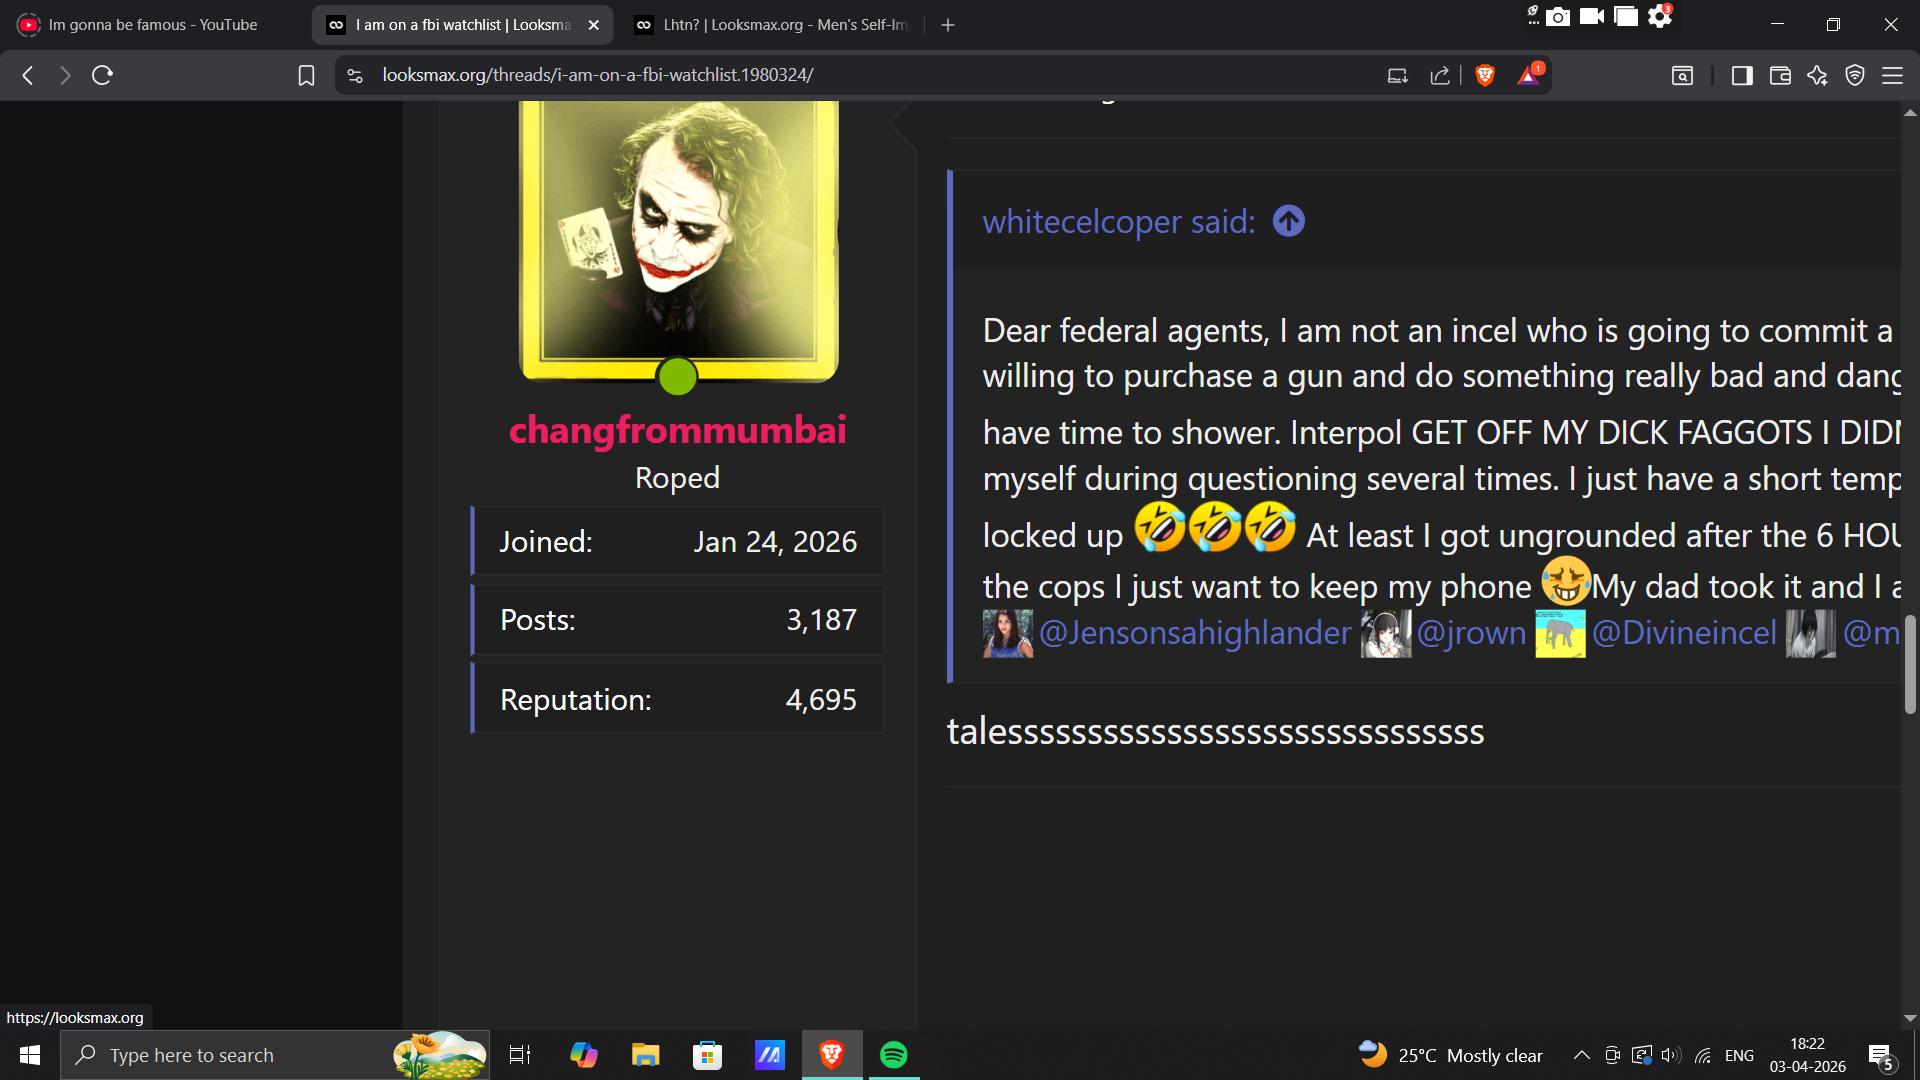
Task: Open the ENG language input selector
Action: [1739, 1055]
